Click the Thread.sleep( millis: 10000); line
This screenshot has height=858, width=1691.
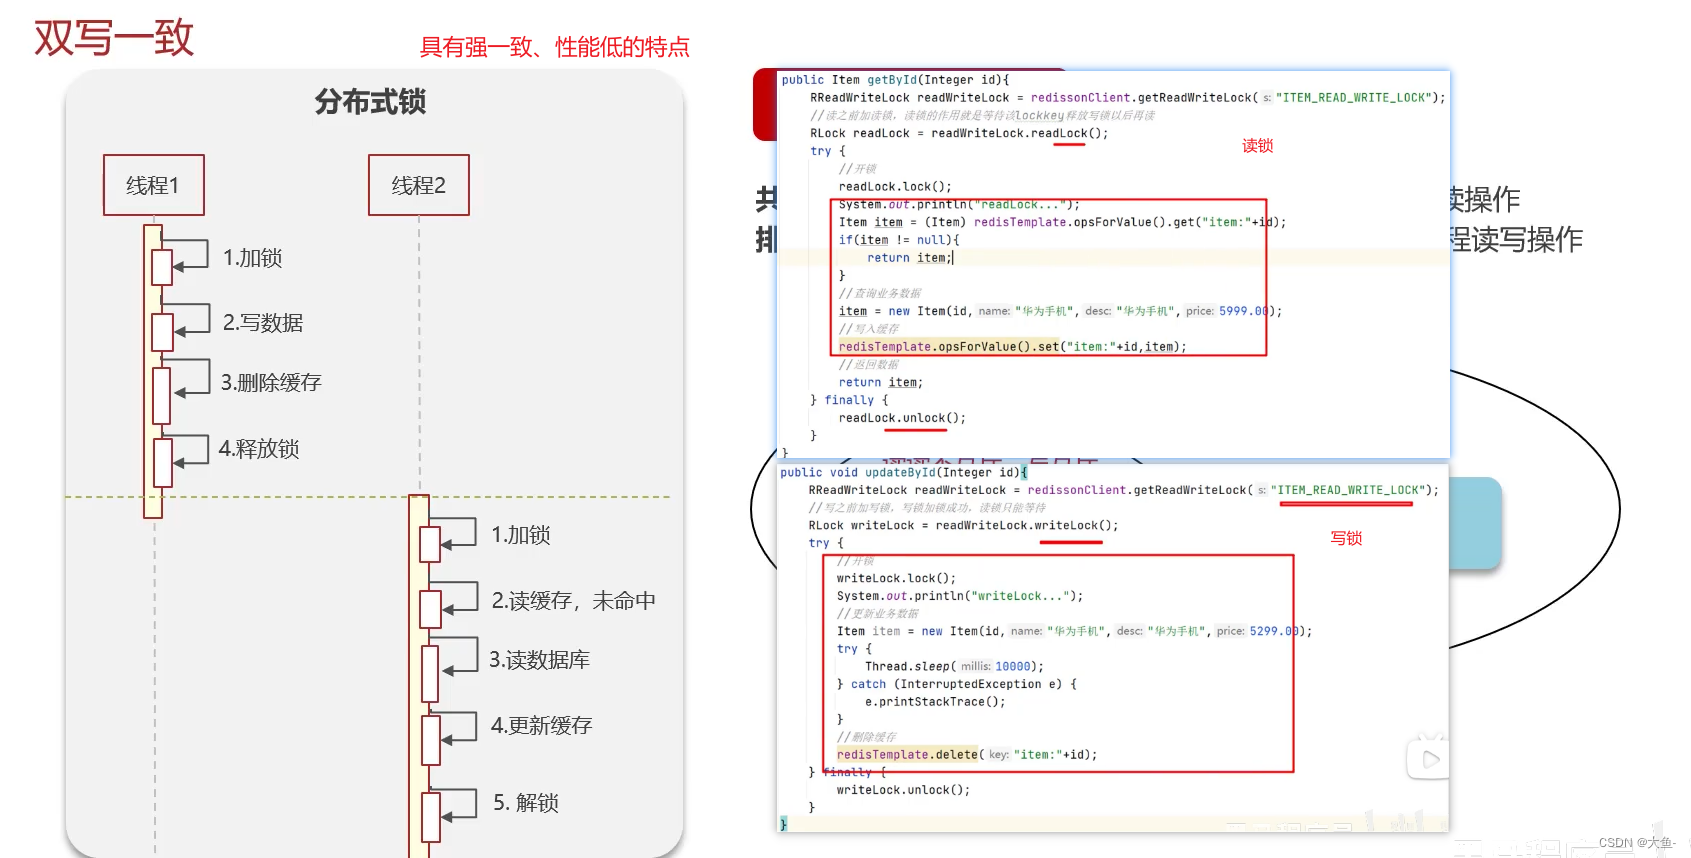(954, 666)
